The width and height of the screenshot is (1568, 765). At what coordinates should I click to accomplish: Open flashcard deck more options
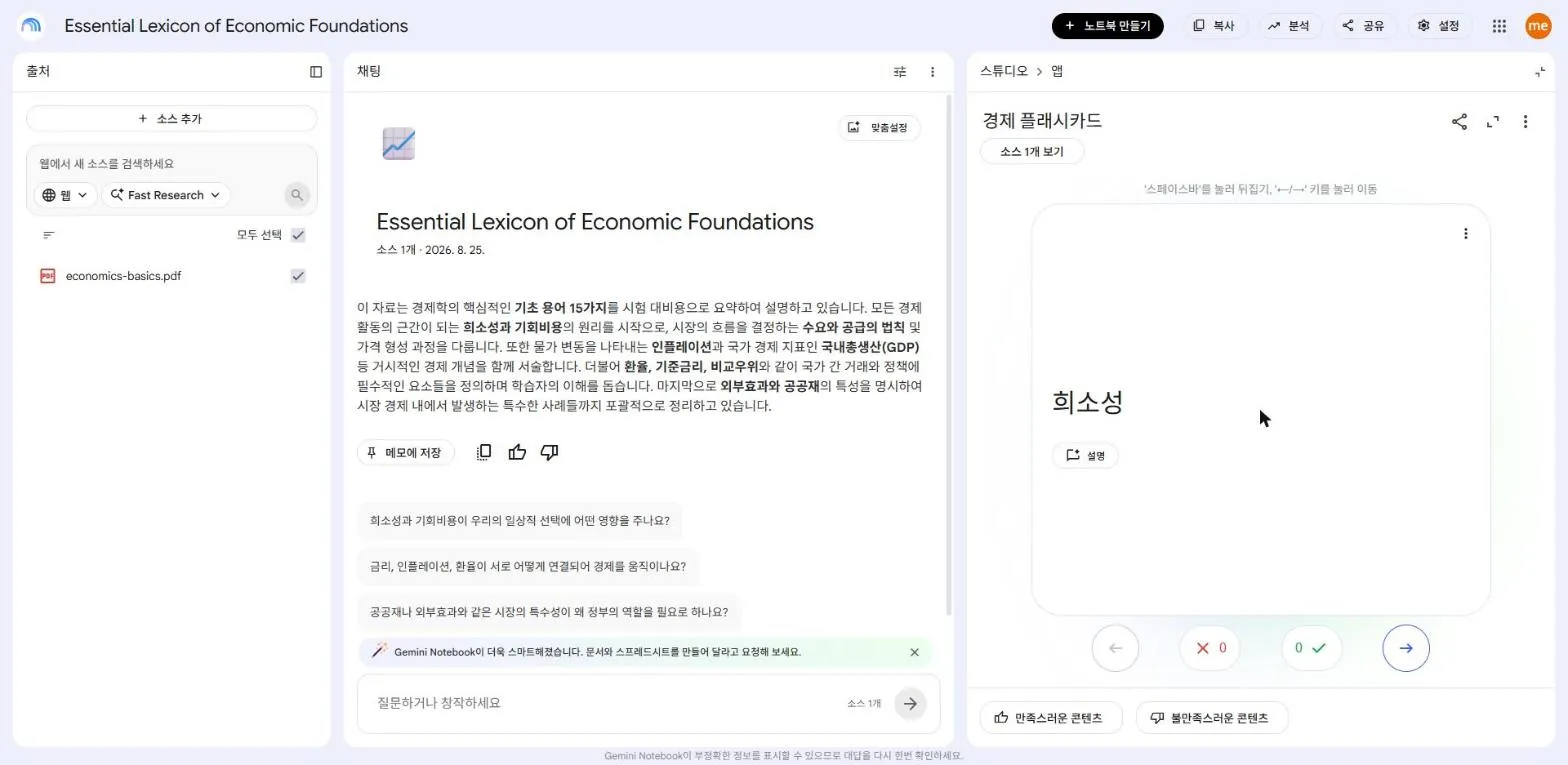coord(1525,122)
